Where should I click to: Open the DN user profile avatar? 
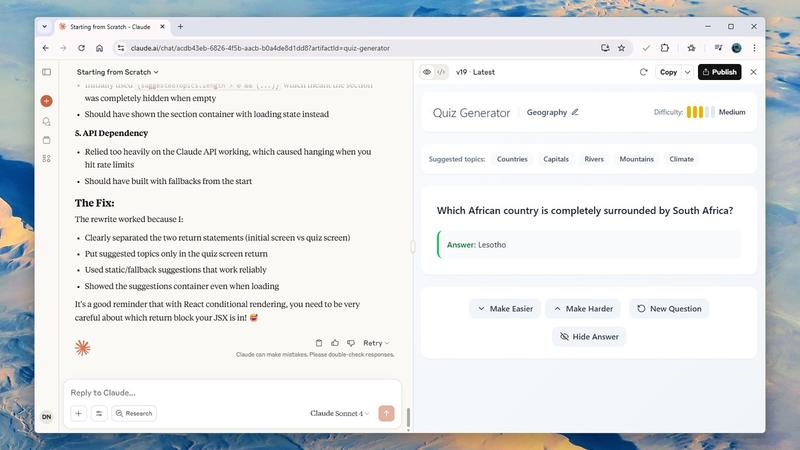(x=46, y=417)
